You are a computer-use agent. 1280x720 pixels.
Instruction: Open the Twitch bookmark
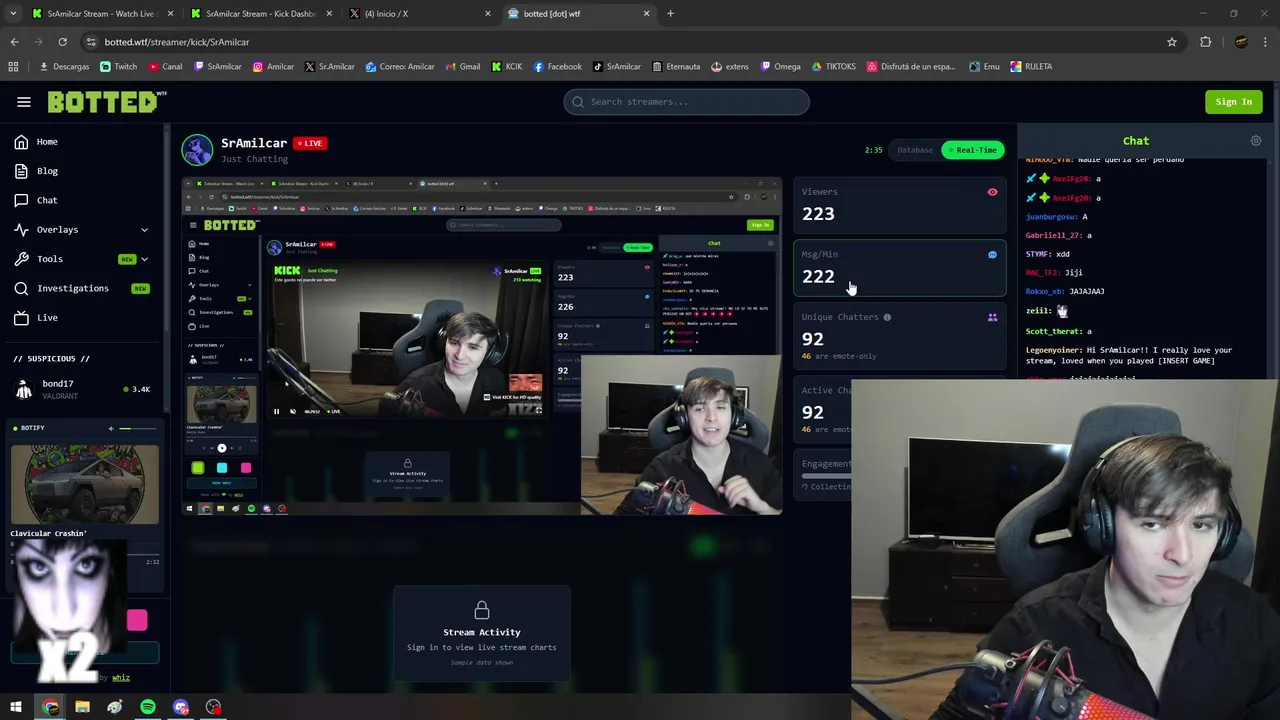pos(119,67)
